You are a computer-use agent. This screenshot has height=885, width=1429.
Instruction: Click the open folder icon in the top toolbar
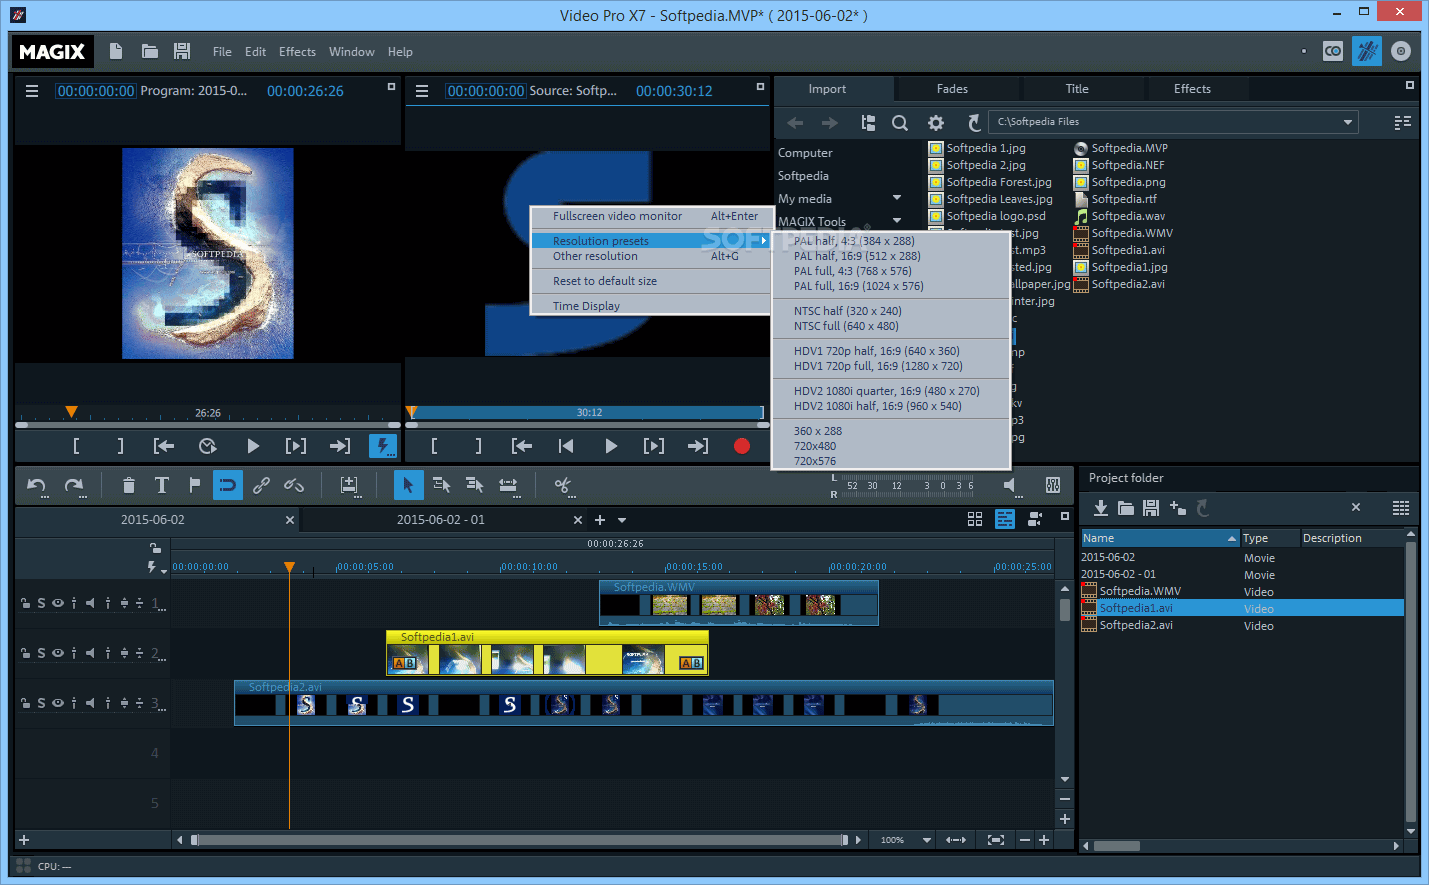tap(149, 51)
